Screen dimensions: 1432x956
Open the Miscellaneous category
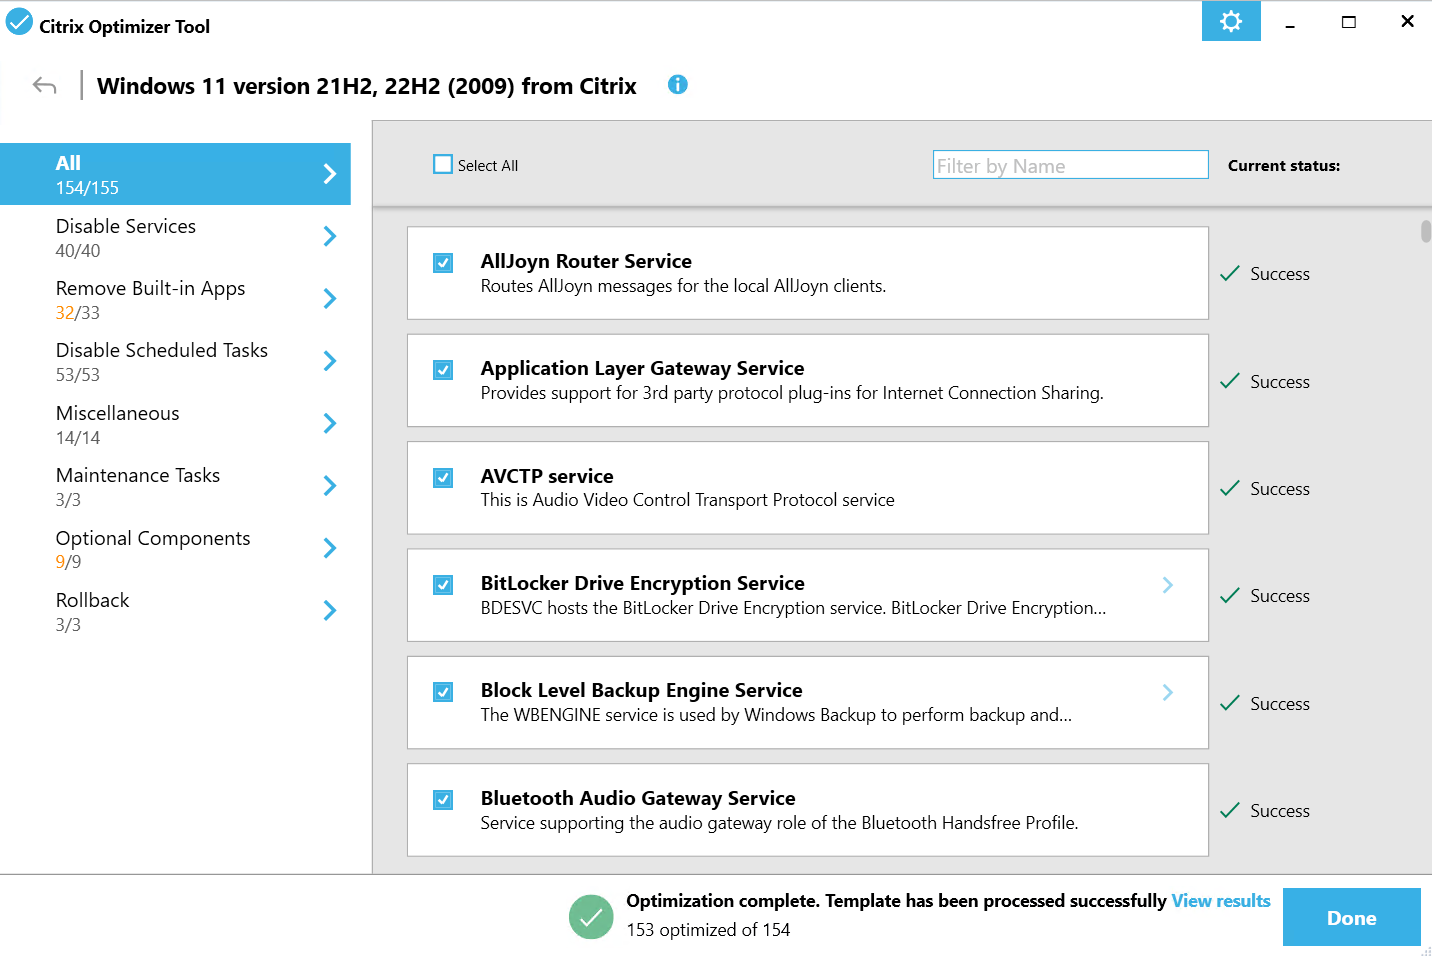point(175,424)
